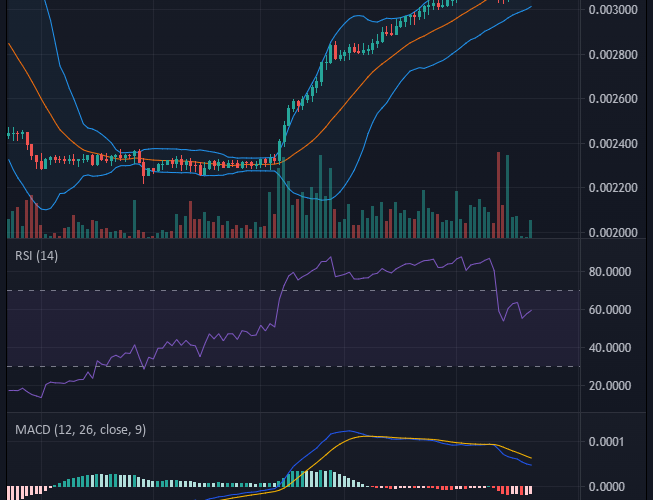This screenshot has width=653, height=500.
Task: Click the 0.002600 price axis label
Action: click(613, 99)
